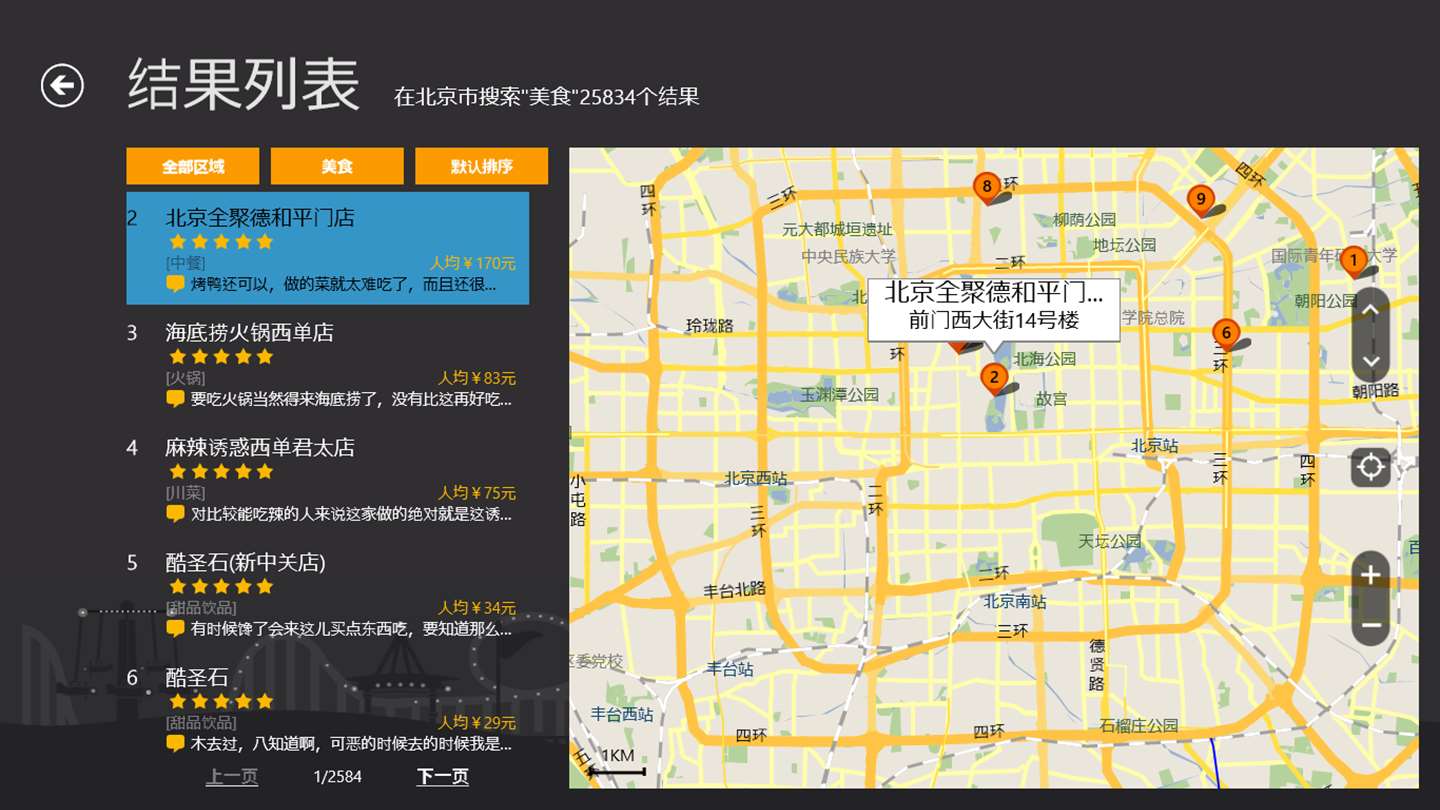Click the 人均￥29元 price label
Viewport: 1440px width, 810px height.
pyautogui.click(x=477, y=722)
